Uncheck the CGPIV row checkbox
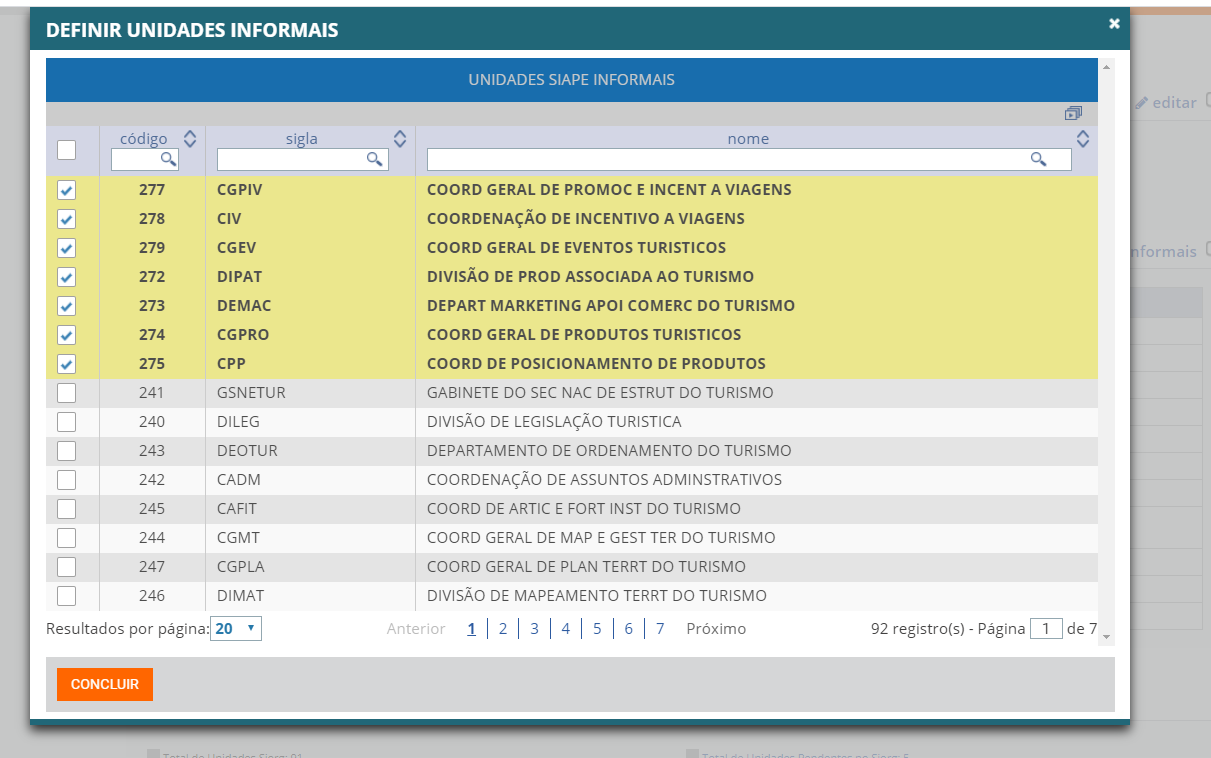 click(x=66, y=189)
